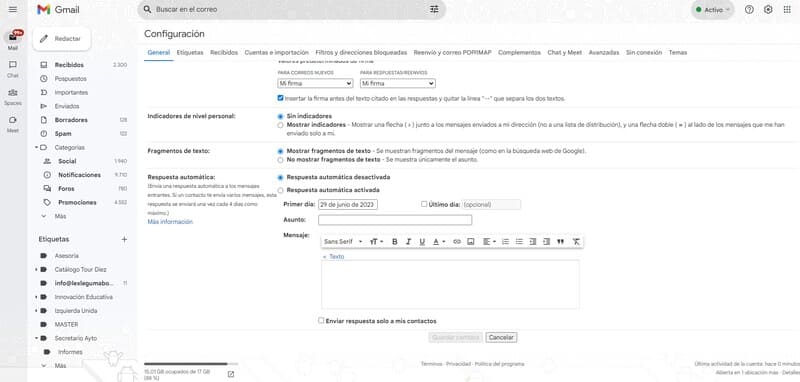Open the Spaces section icon
800x382 pixels.
tap(13, 92)
